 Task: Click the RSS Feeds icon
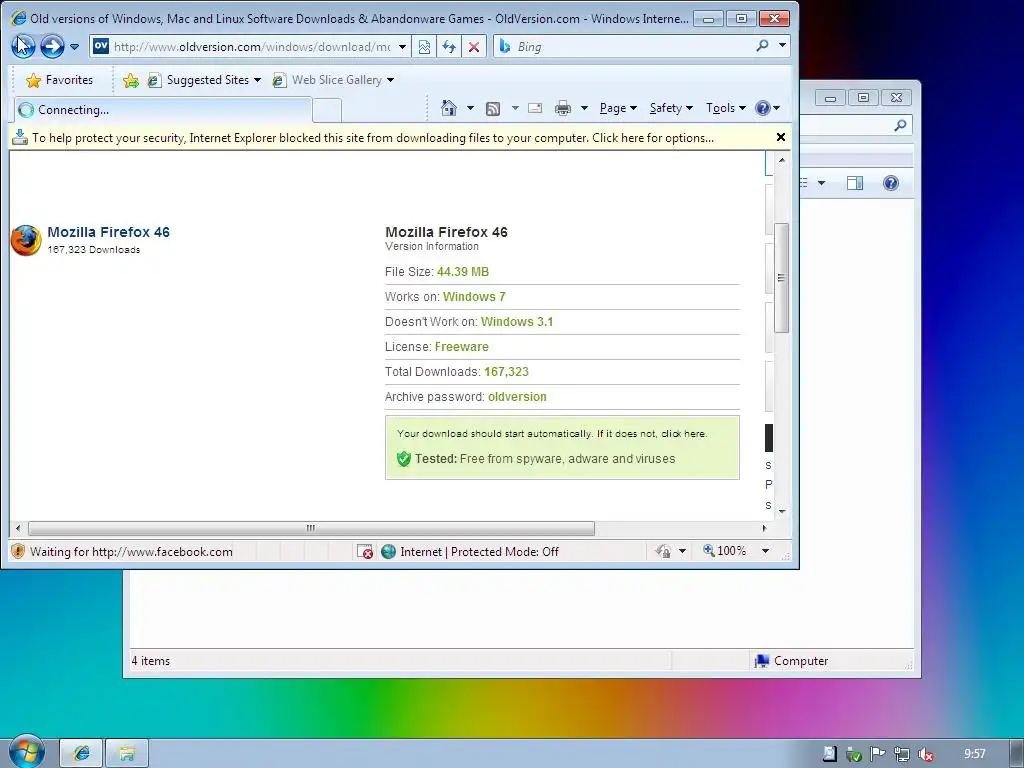pos(493,108)
